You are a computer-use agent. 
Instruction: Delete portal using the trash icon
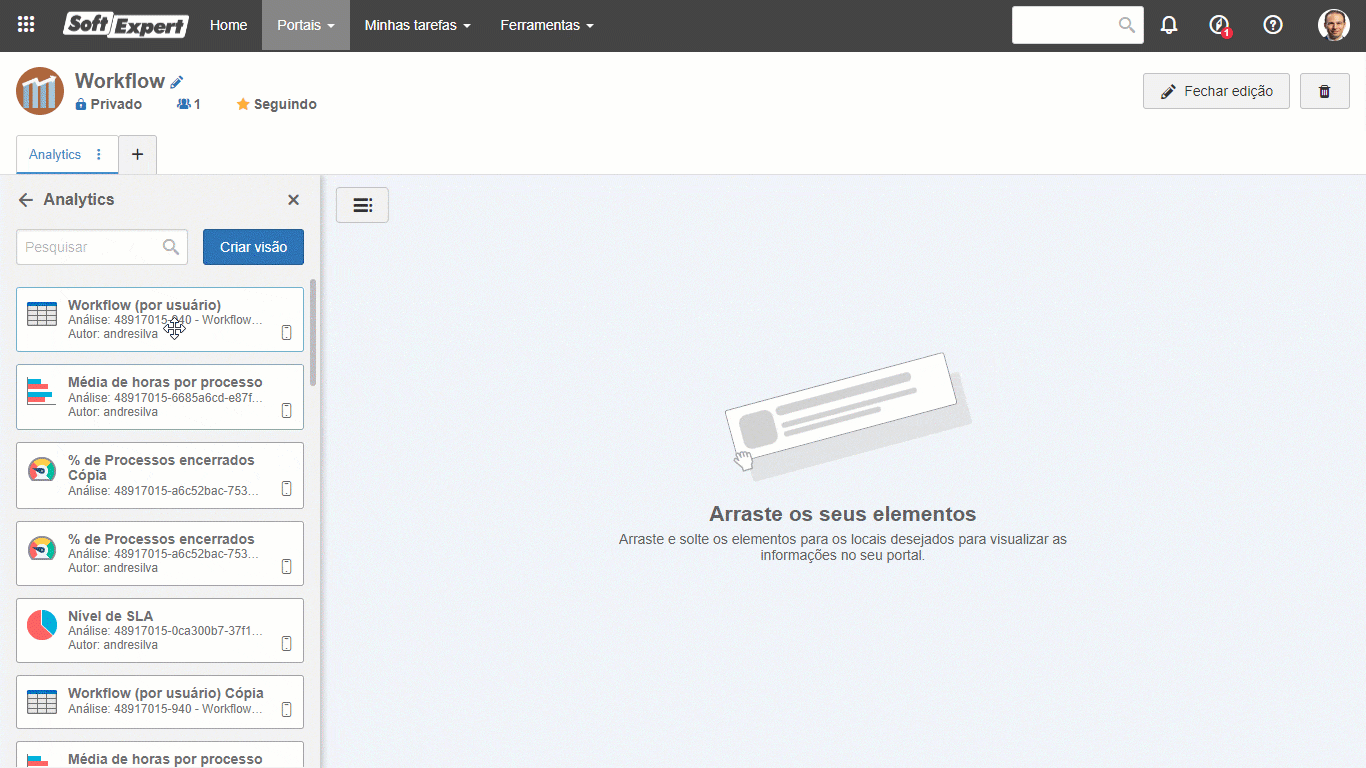(x=1324, y=91)
